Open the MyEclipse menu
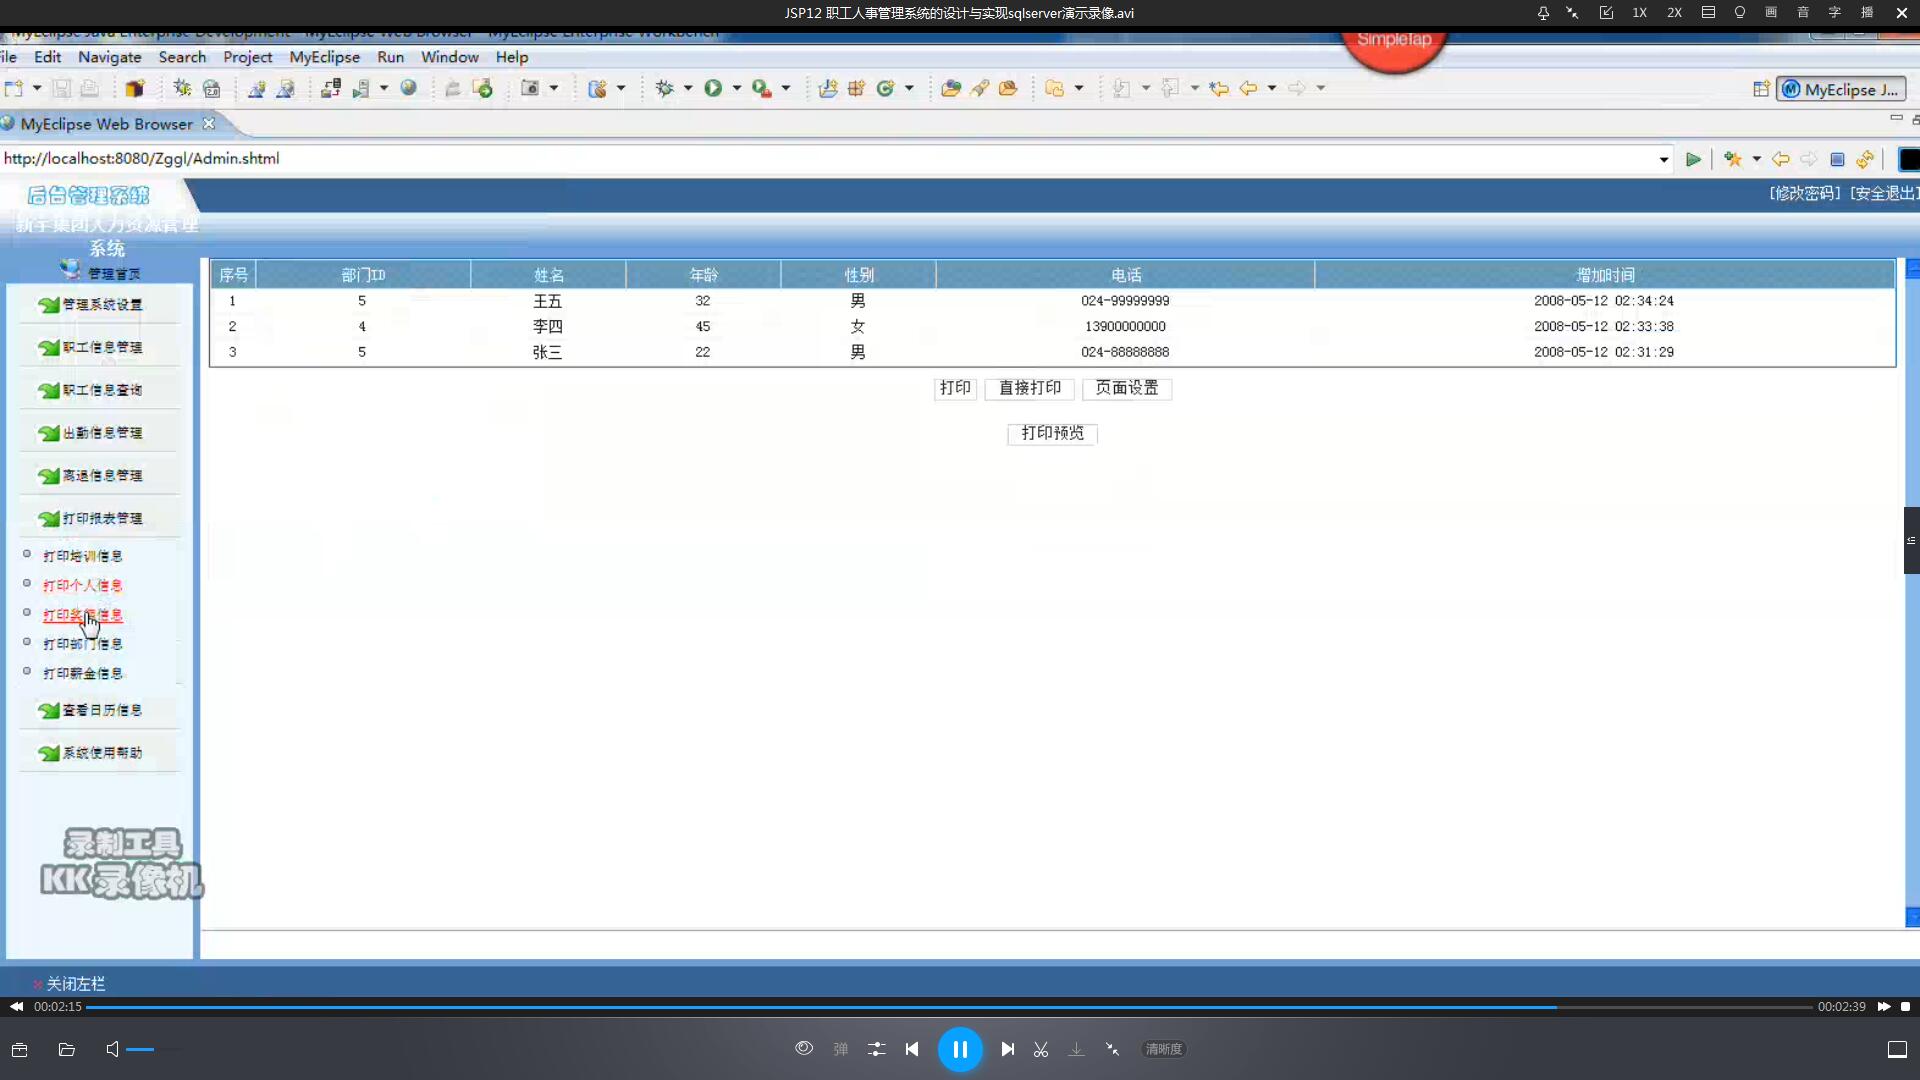Viewport: 1920px width, 1080px height. click(x=324, y=57)
